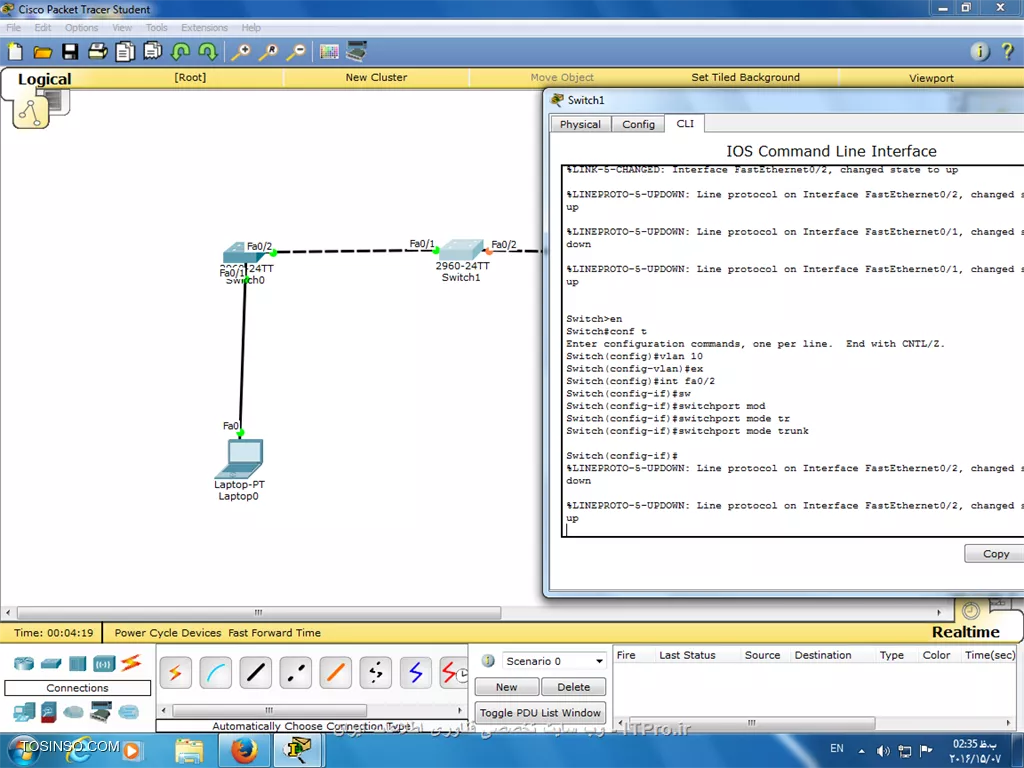Screen dimensions: 1024x768
Task: Click Switch0 device in workspace
Action: (x=243, y=254)
